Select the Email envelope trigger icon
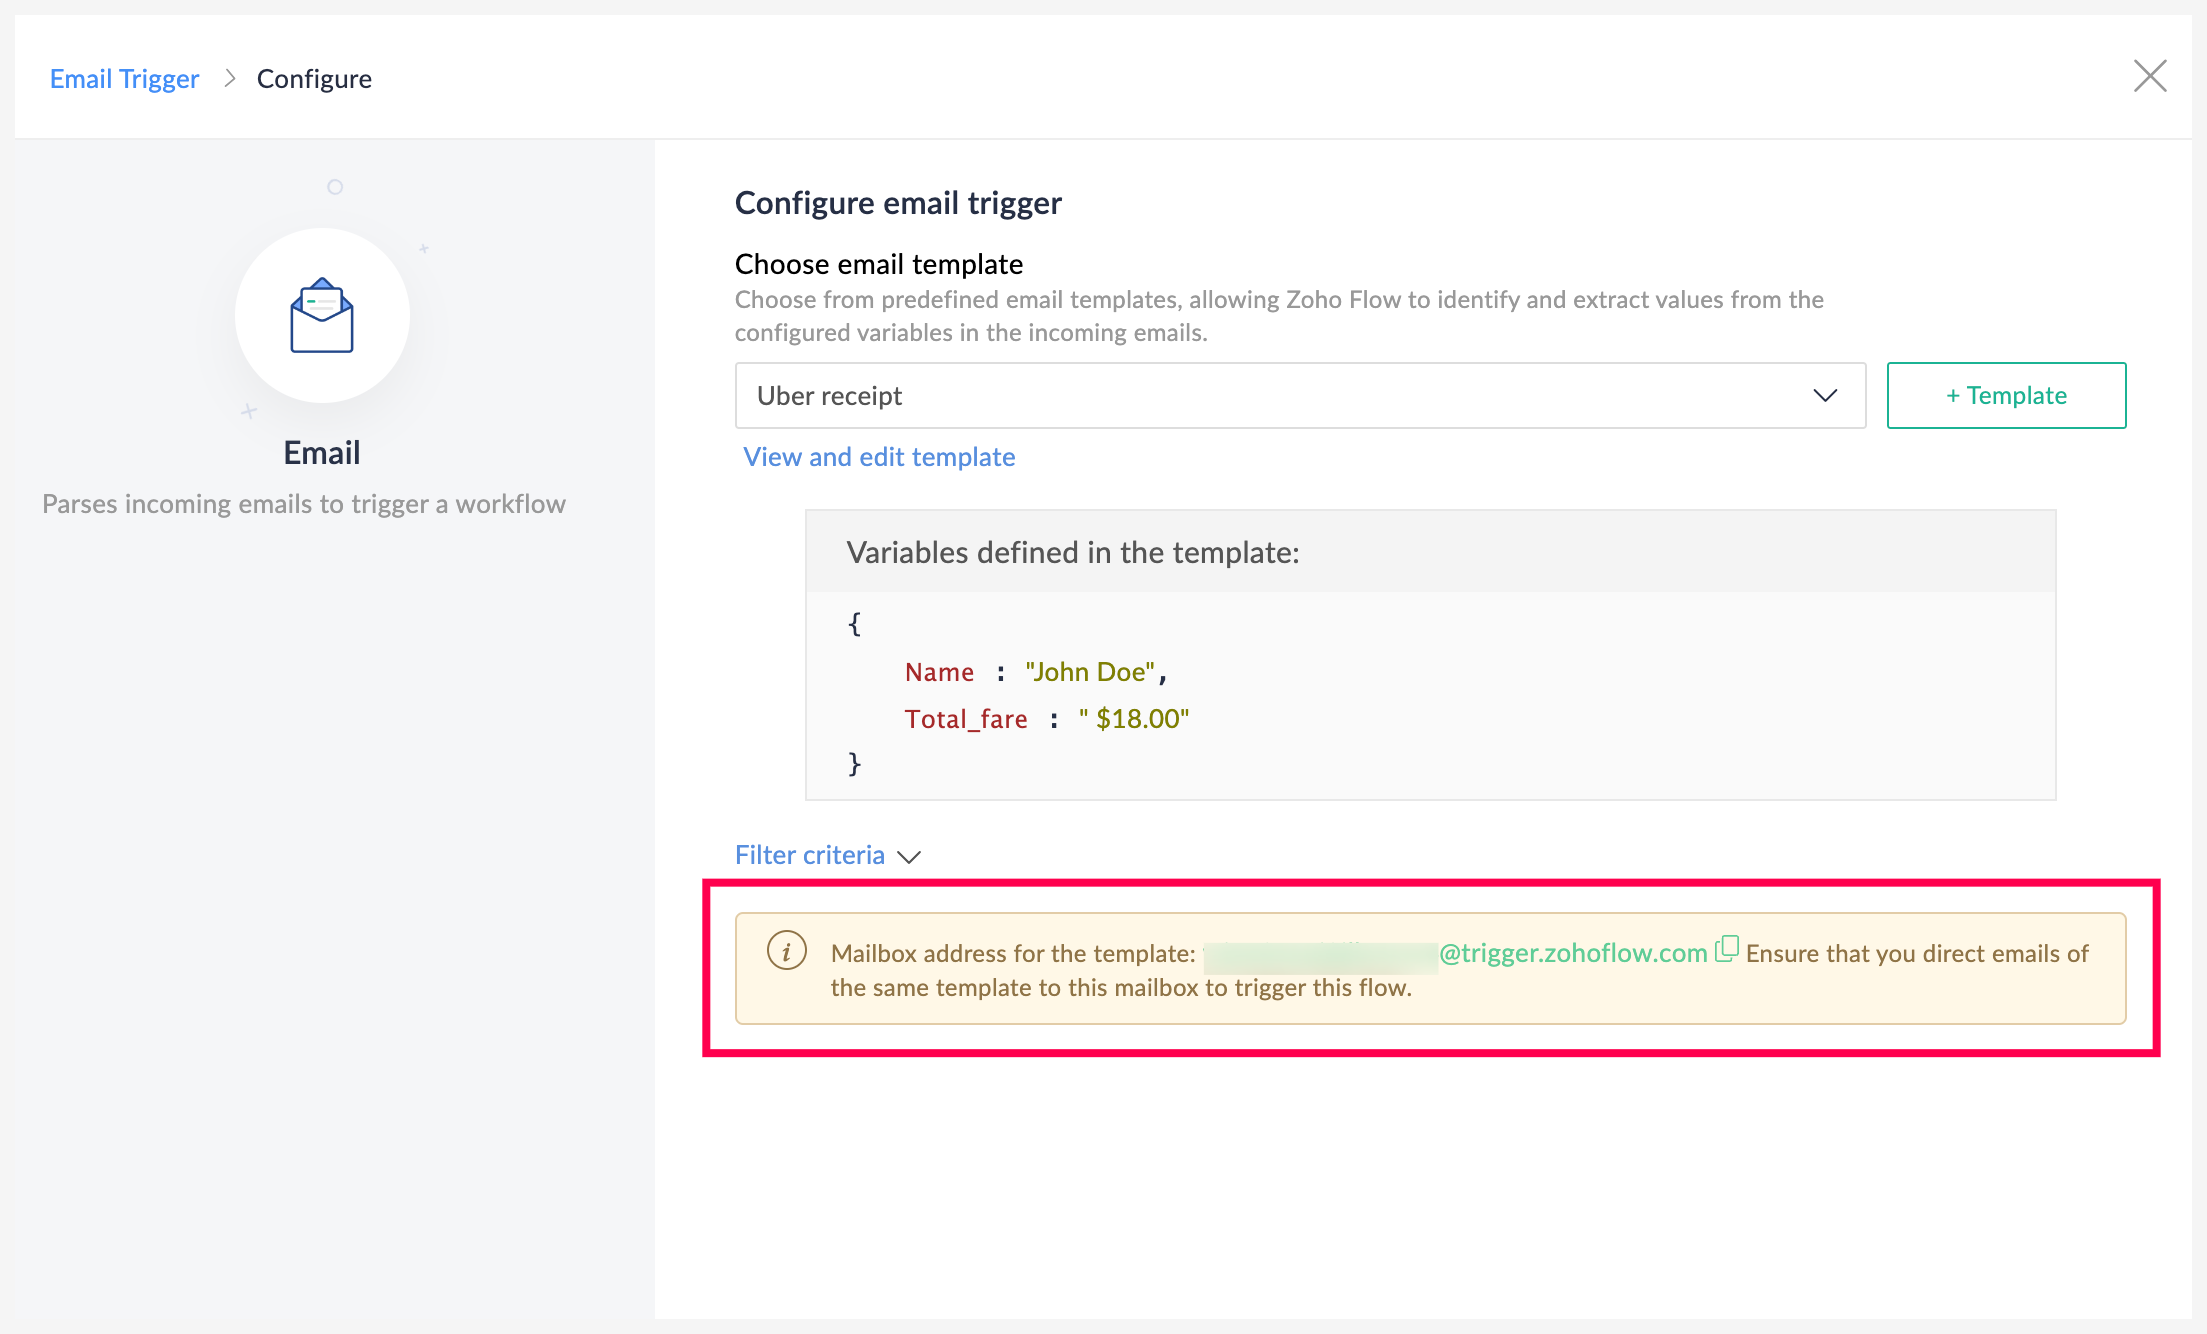2207x1334 pixels. tap(322, 315)
